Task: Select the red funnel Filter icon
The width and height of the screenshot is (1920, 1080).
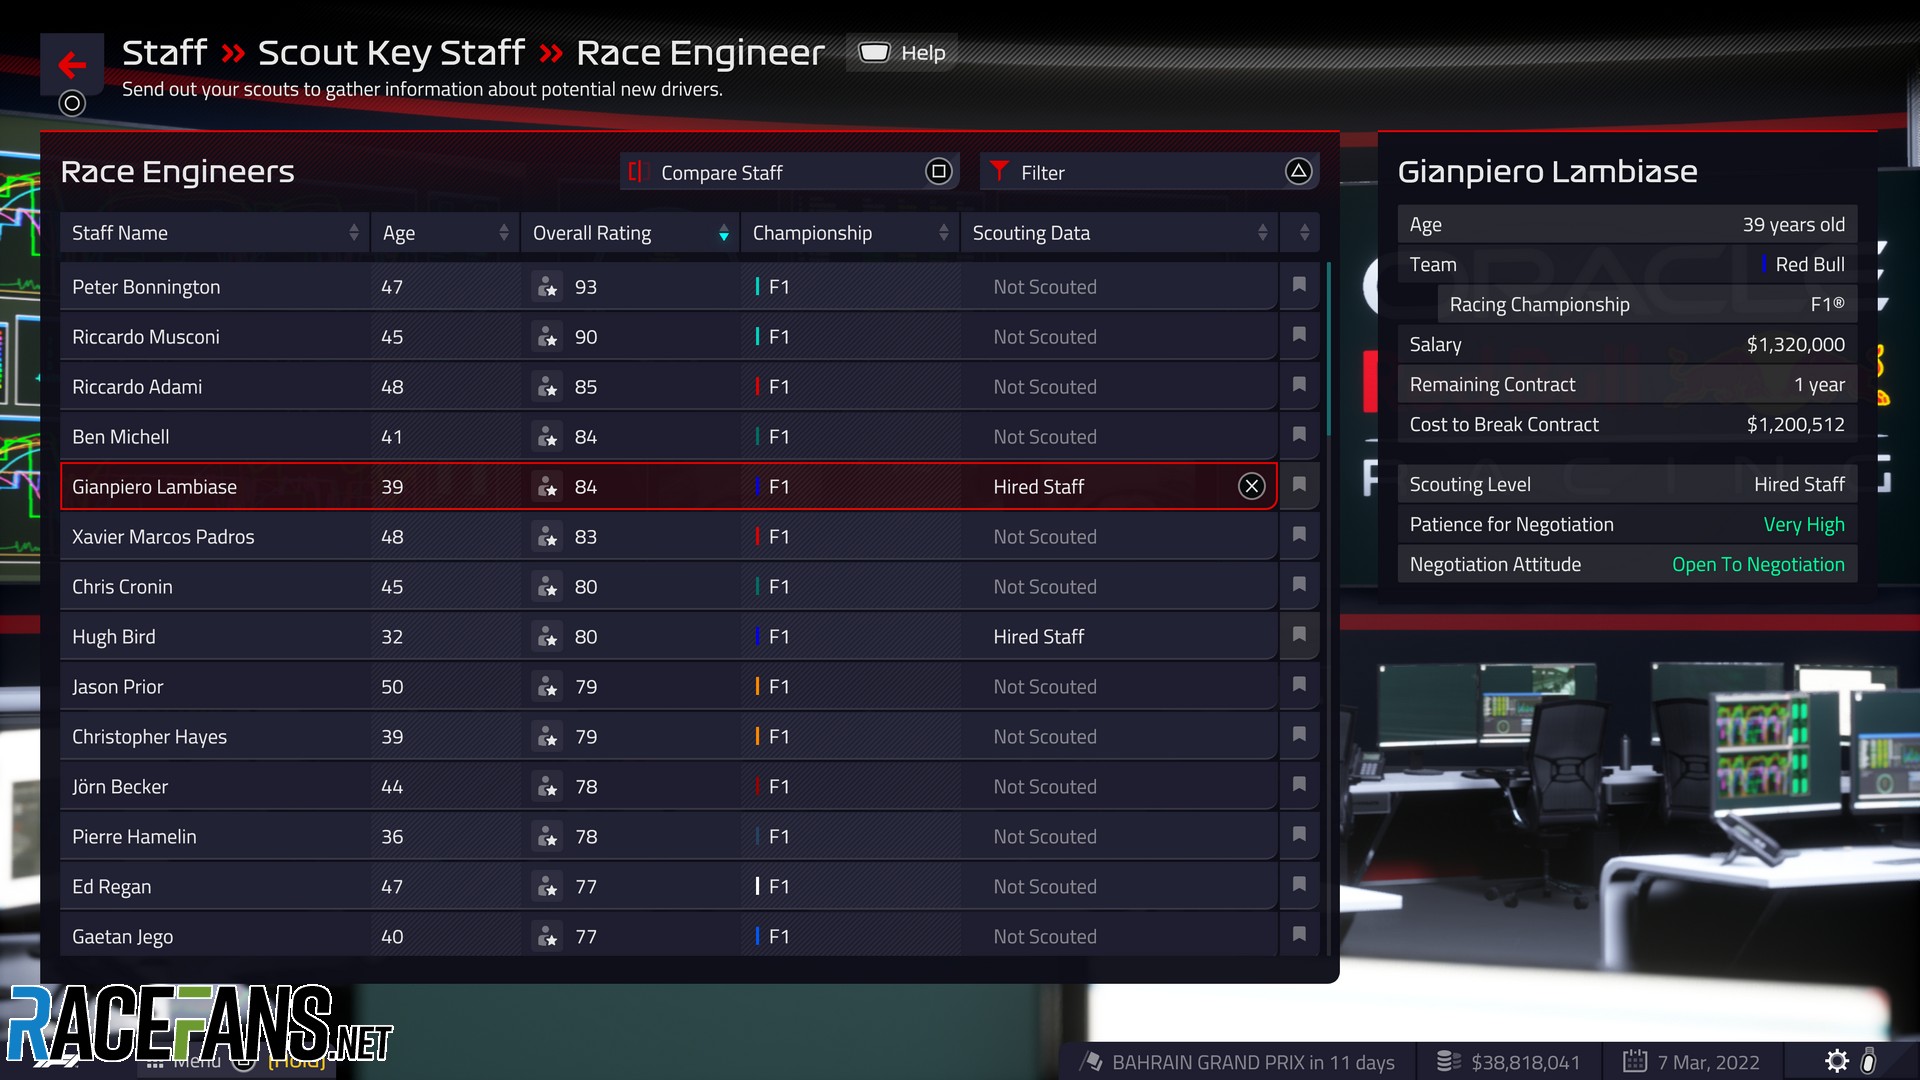Action: pos(1001,172)
